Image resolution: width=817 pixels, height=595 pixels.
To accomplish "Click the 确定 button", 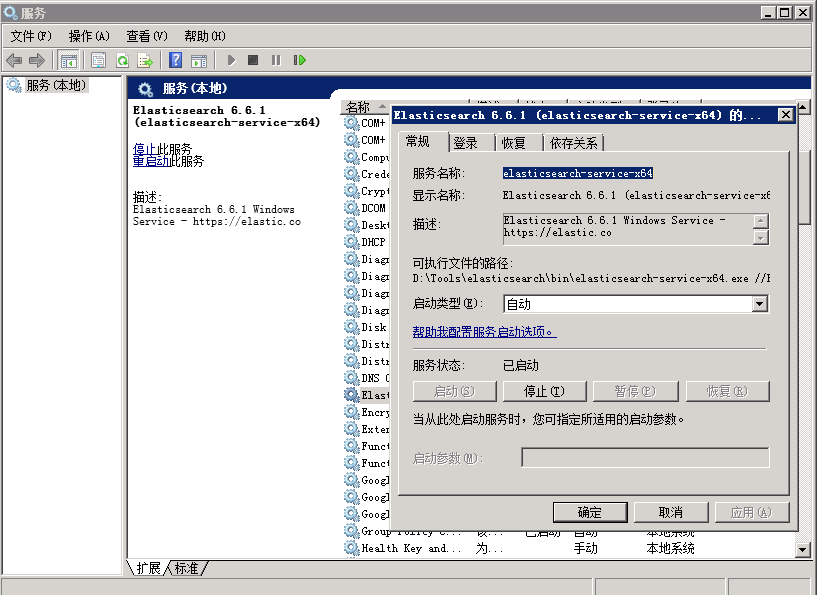I will point(590,512).
